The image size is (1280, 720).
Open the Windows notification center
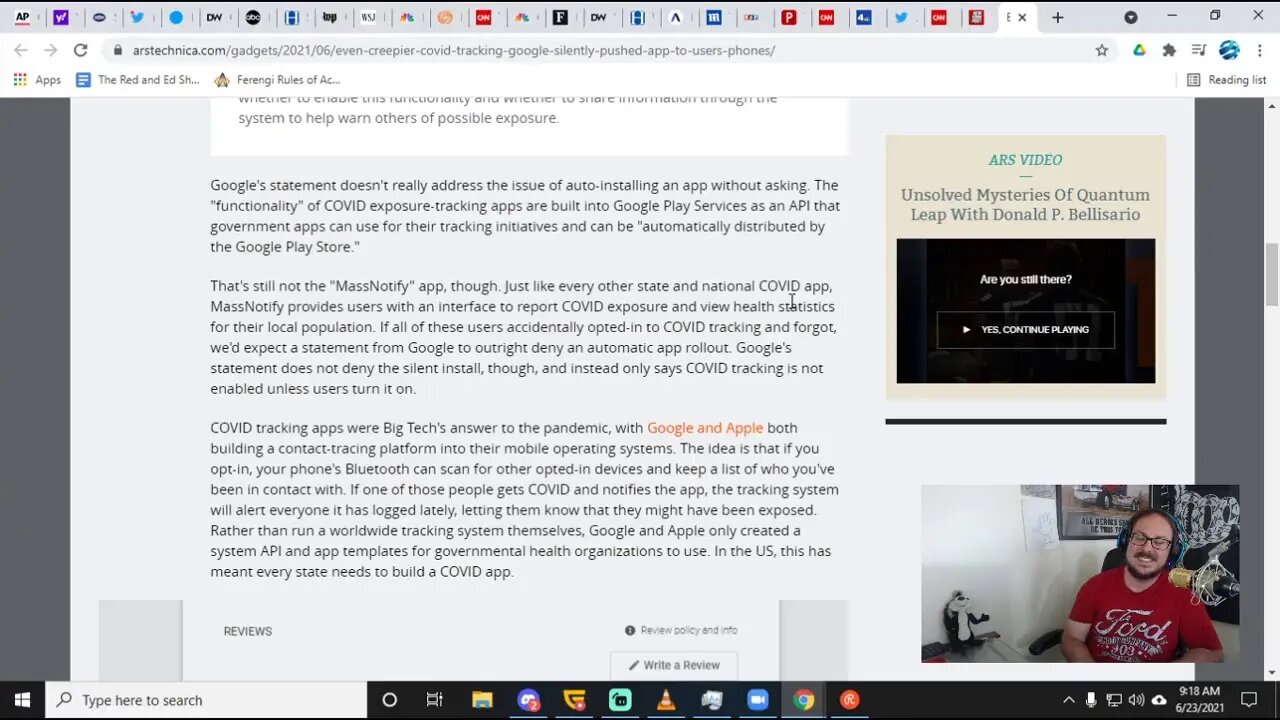point(1249,700)
